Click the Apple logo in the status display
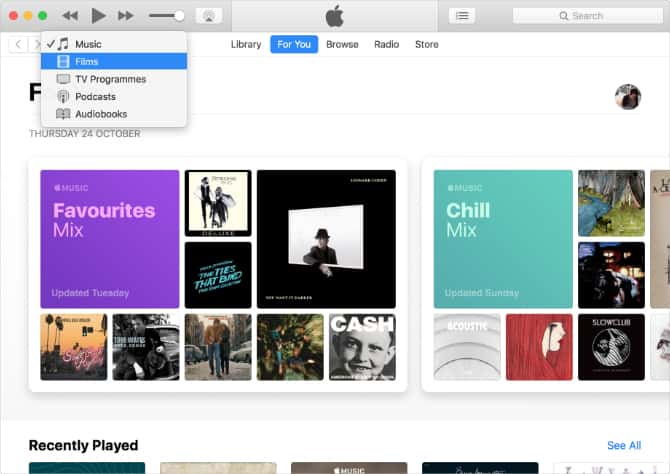The image size is (670, 474). [335, 16]
